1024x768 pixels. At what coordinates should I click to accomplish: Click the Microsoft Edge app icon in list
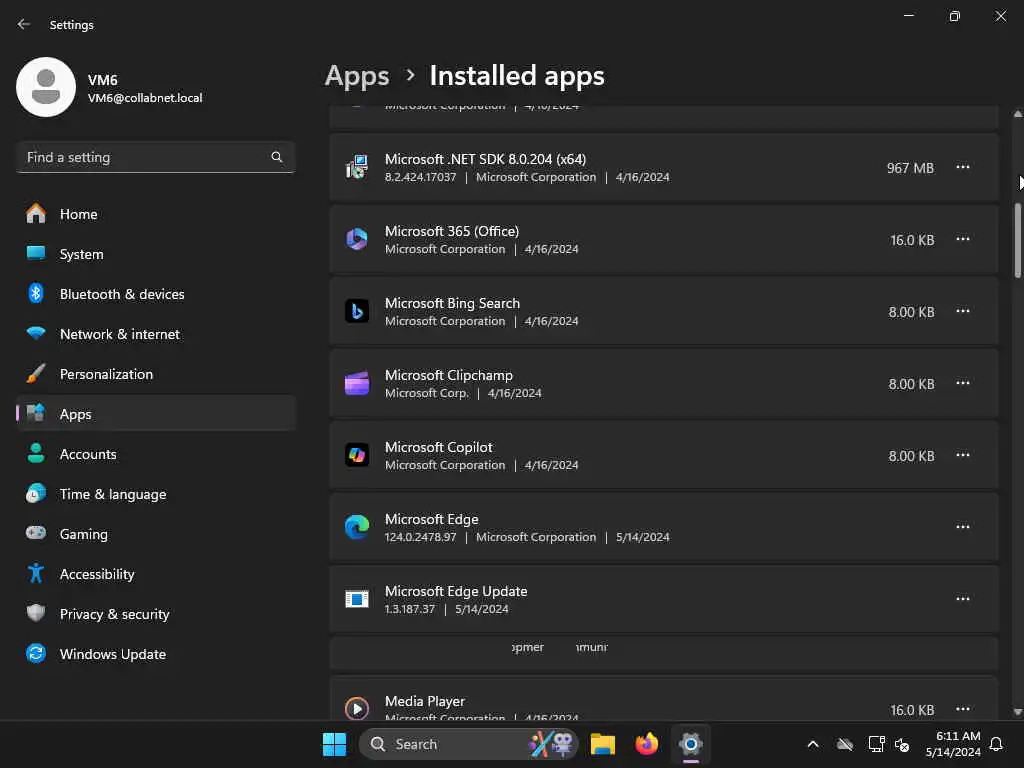point(357,527)
